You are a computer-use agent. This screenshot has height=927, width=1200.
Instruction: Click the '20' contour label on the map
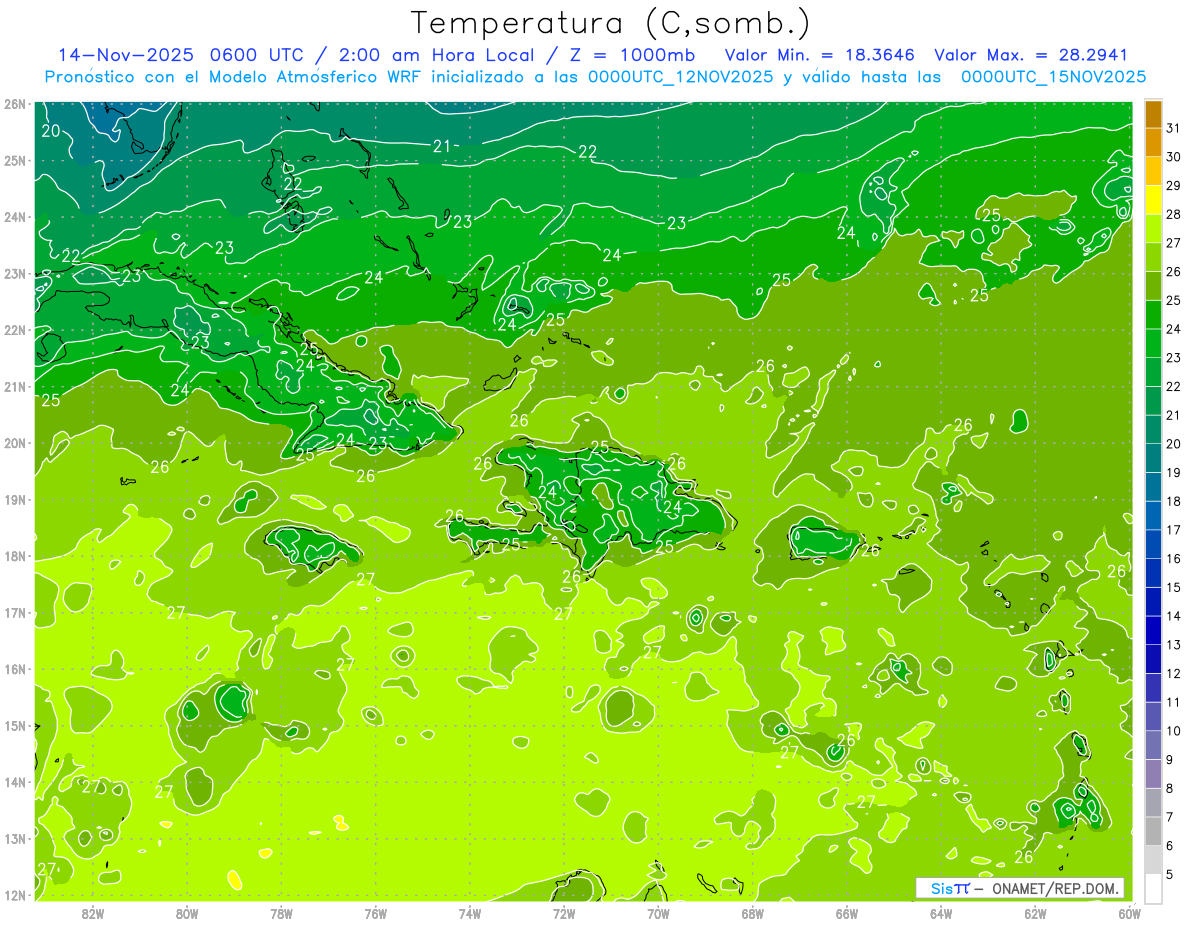(x=50, y=131)
